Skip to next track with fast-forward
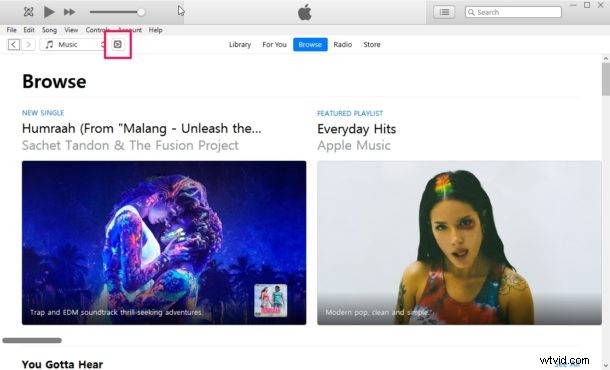This screenshot has height=370, width=610. pos(70,12)
